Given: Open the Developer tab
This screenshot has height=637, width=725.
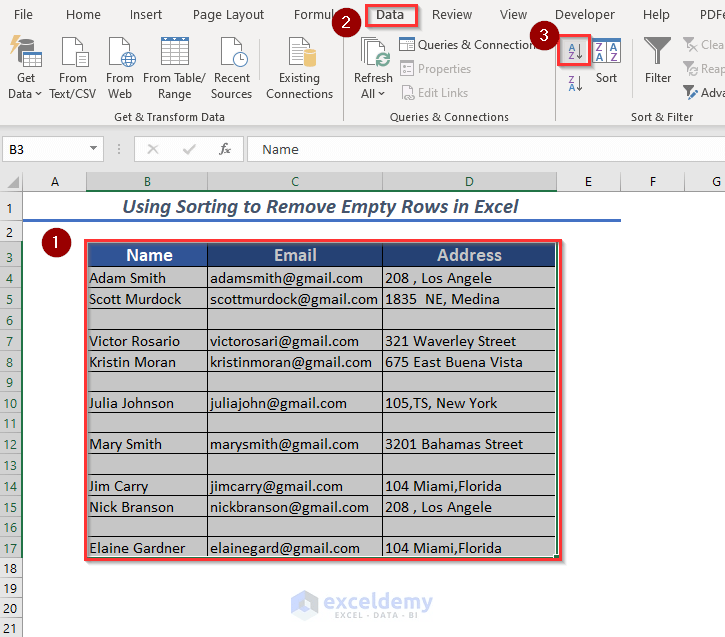Looking at the screenshot, I should click(x=584, y=15).
